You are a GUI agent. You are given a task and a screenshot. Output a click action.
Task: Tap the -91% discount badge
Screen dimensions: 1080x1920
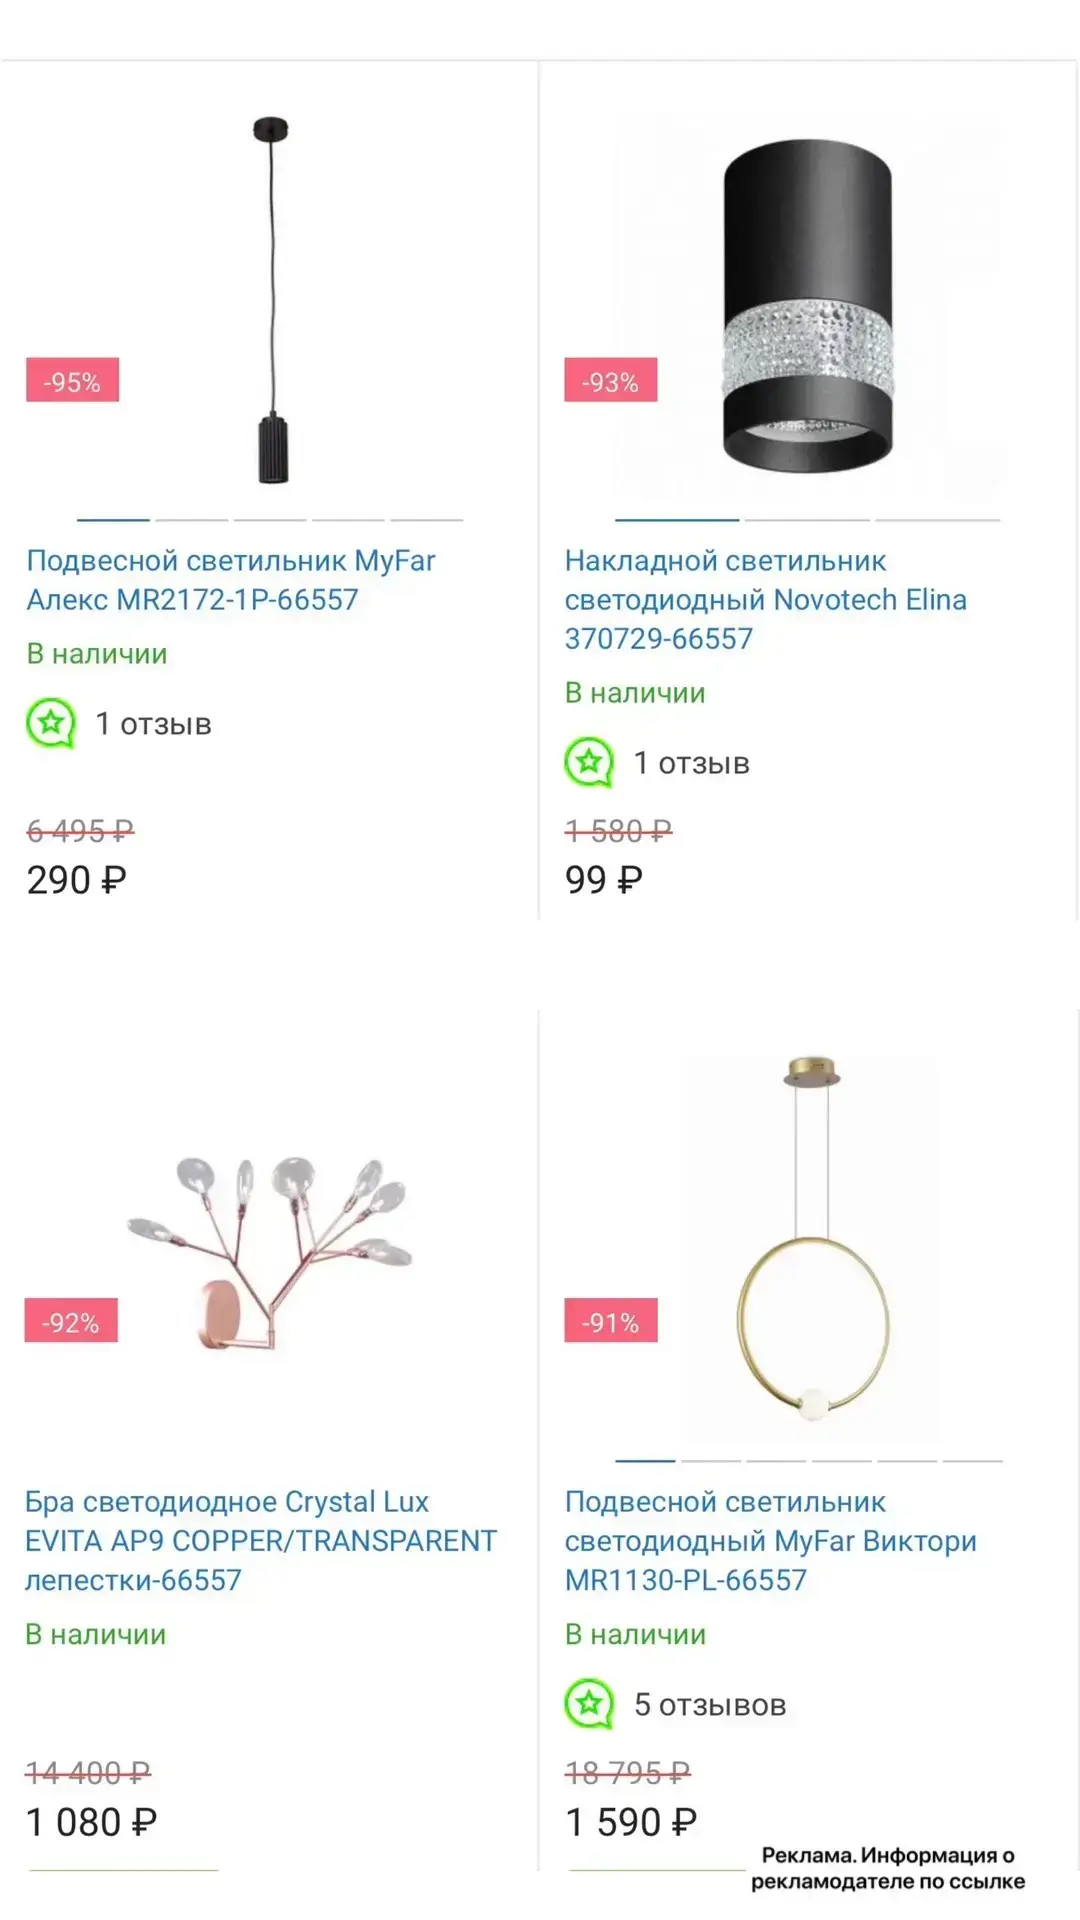point(610,1321)
